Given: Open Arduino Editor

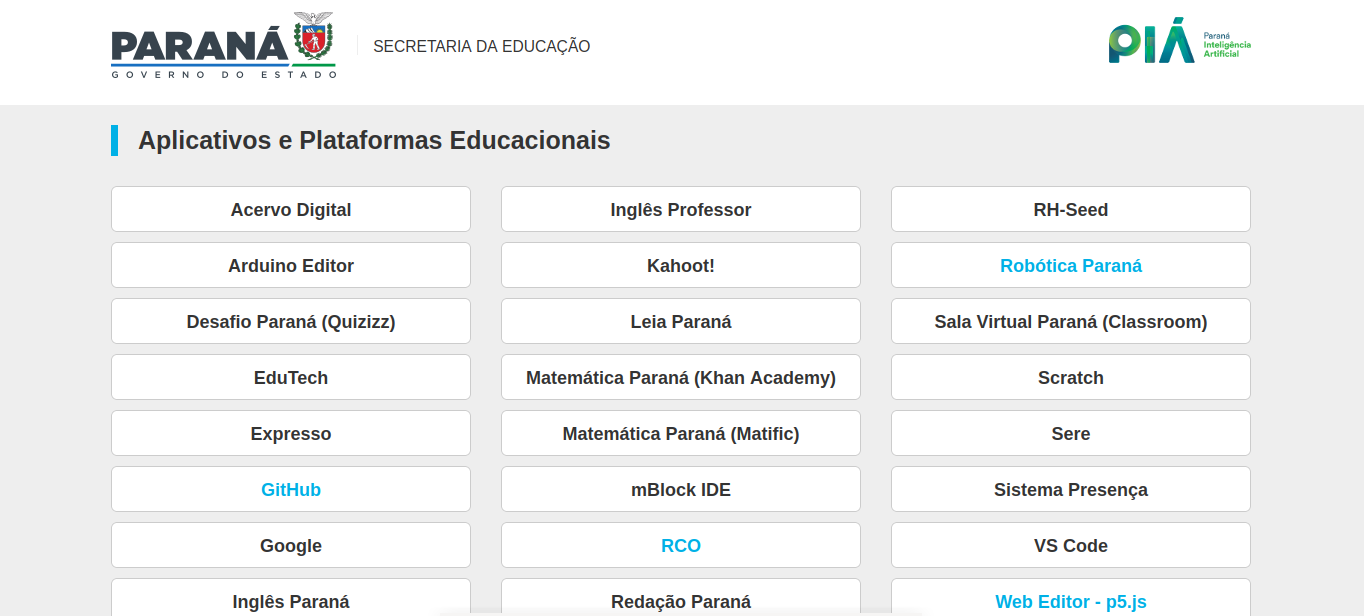Looking at the screenshot, I should 291,265.
